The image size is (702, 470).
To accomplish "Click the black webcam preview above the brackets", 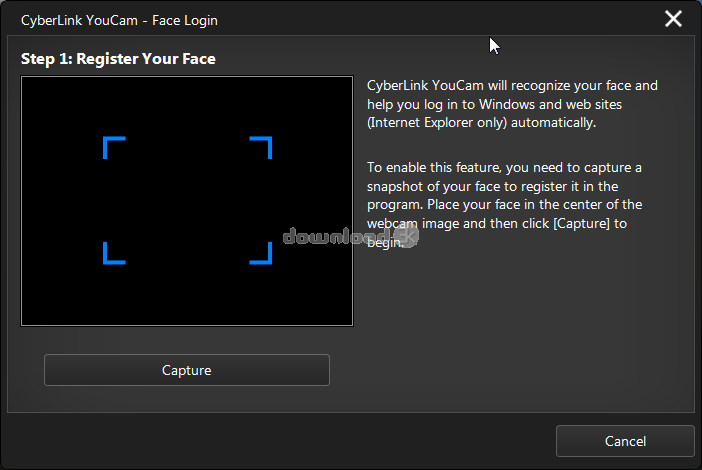I will coord(187,105).
